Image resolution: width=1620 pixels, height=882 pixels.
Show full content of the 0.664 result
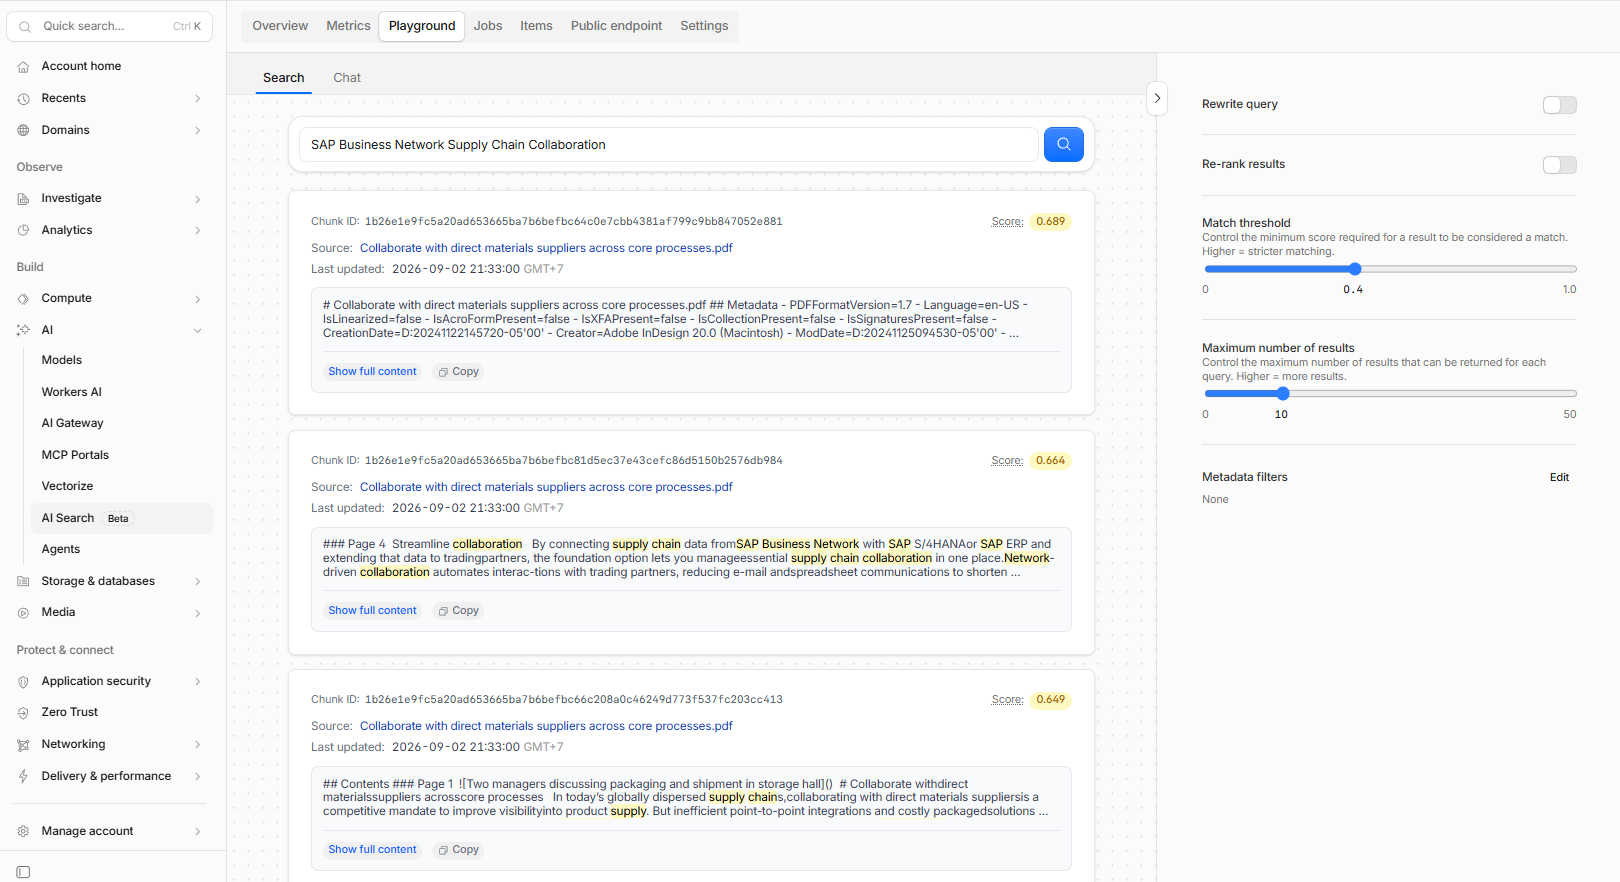point(372,610)
